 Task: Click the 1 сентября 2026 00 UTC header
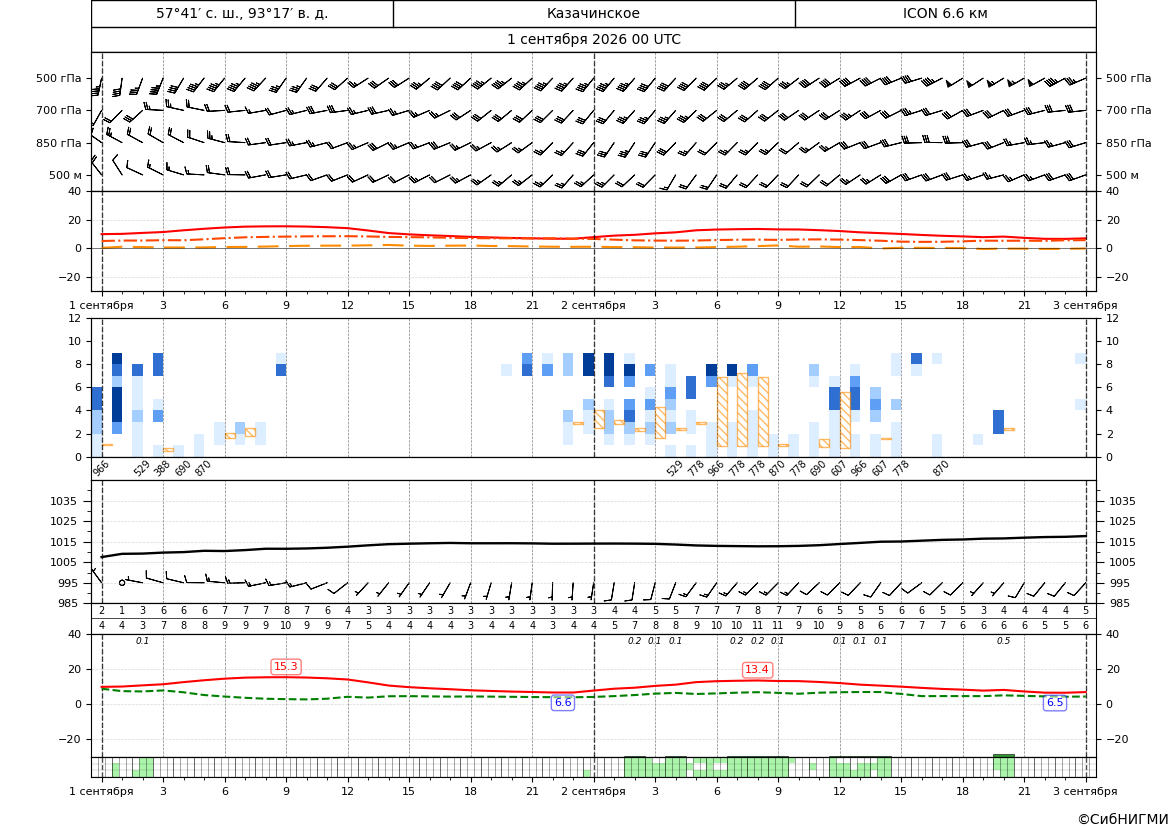(x=593, y=40)
